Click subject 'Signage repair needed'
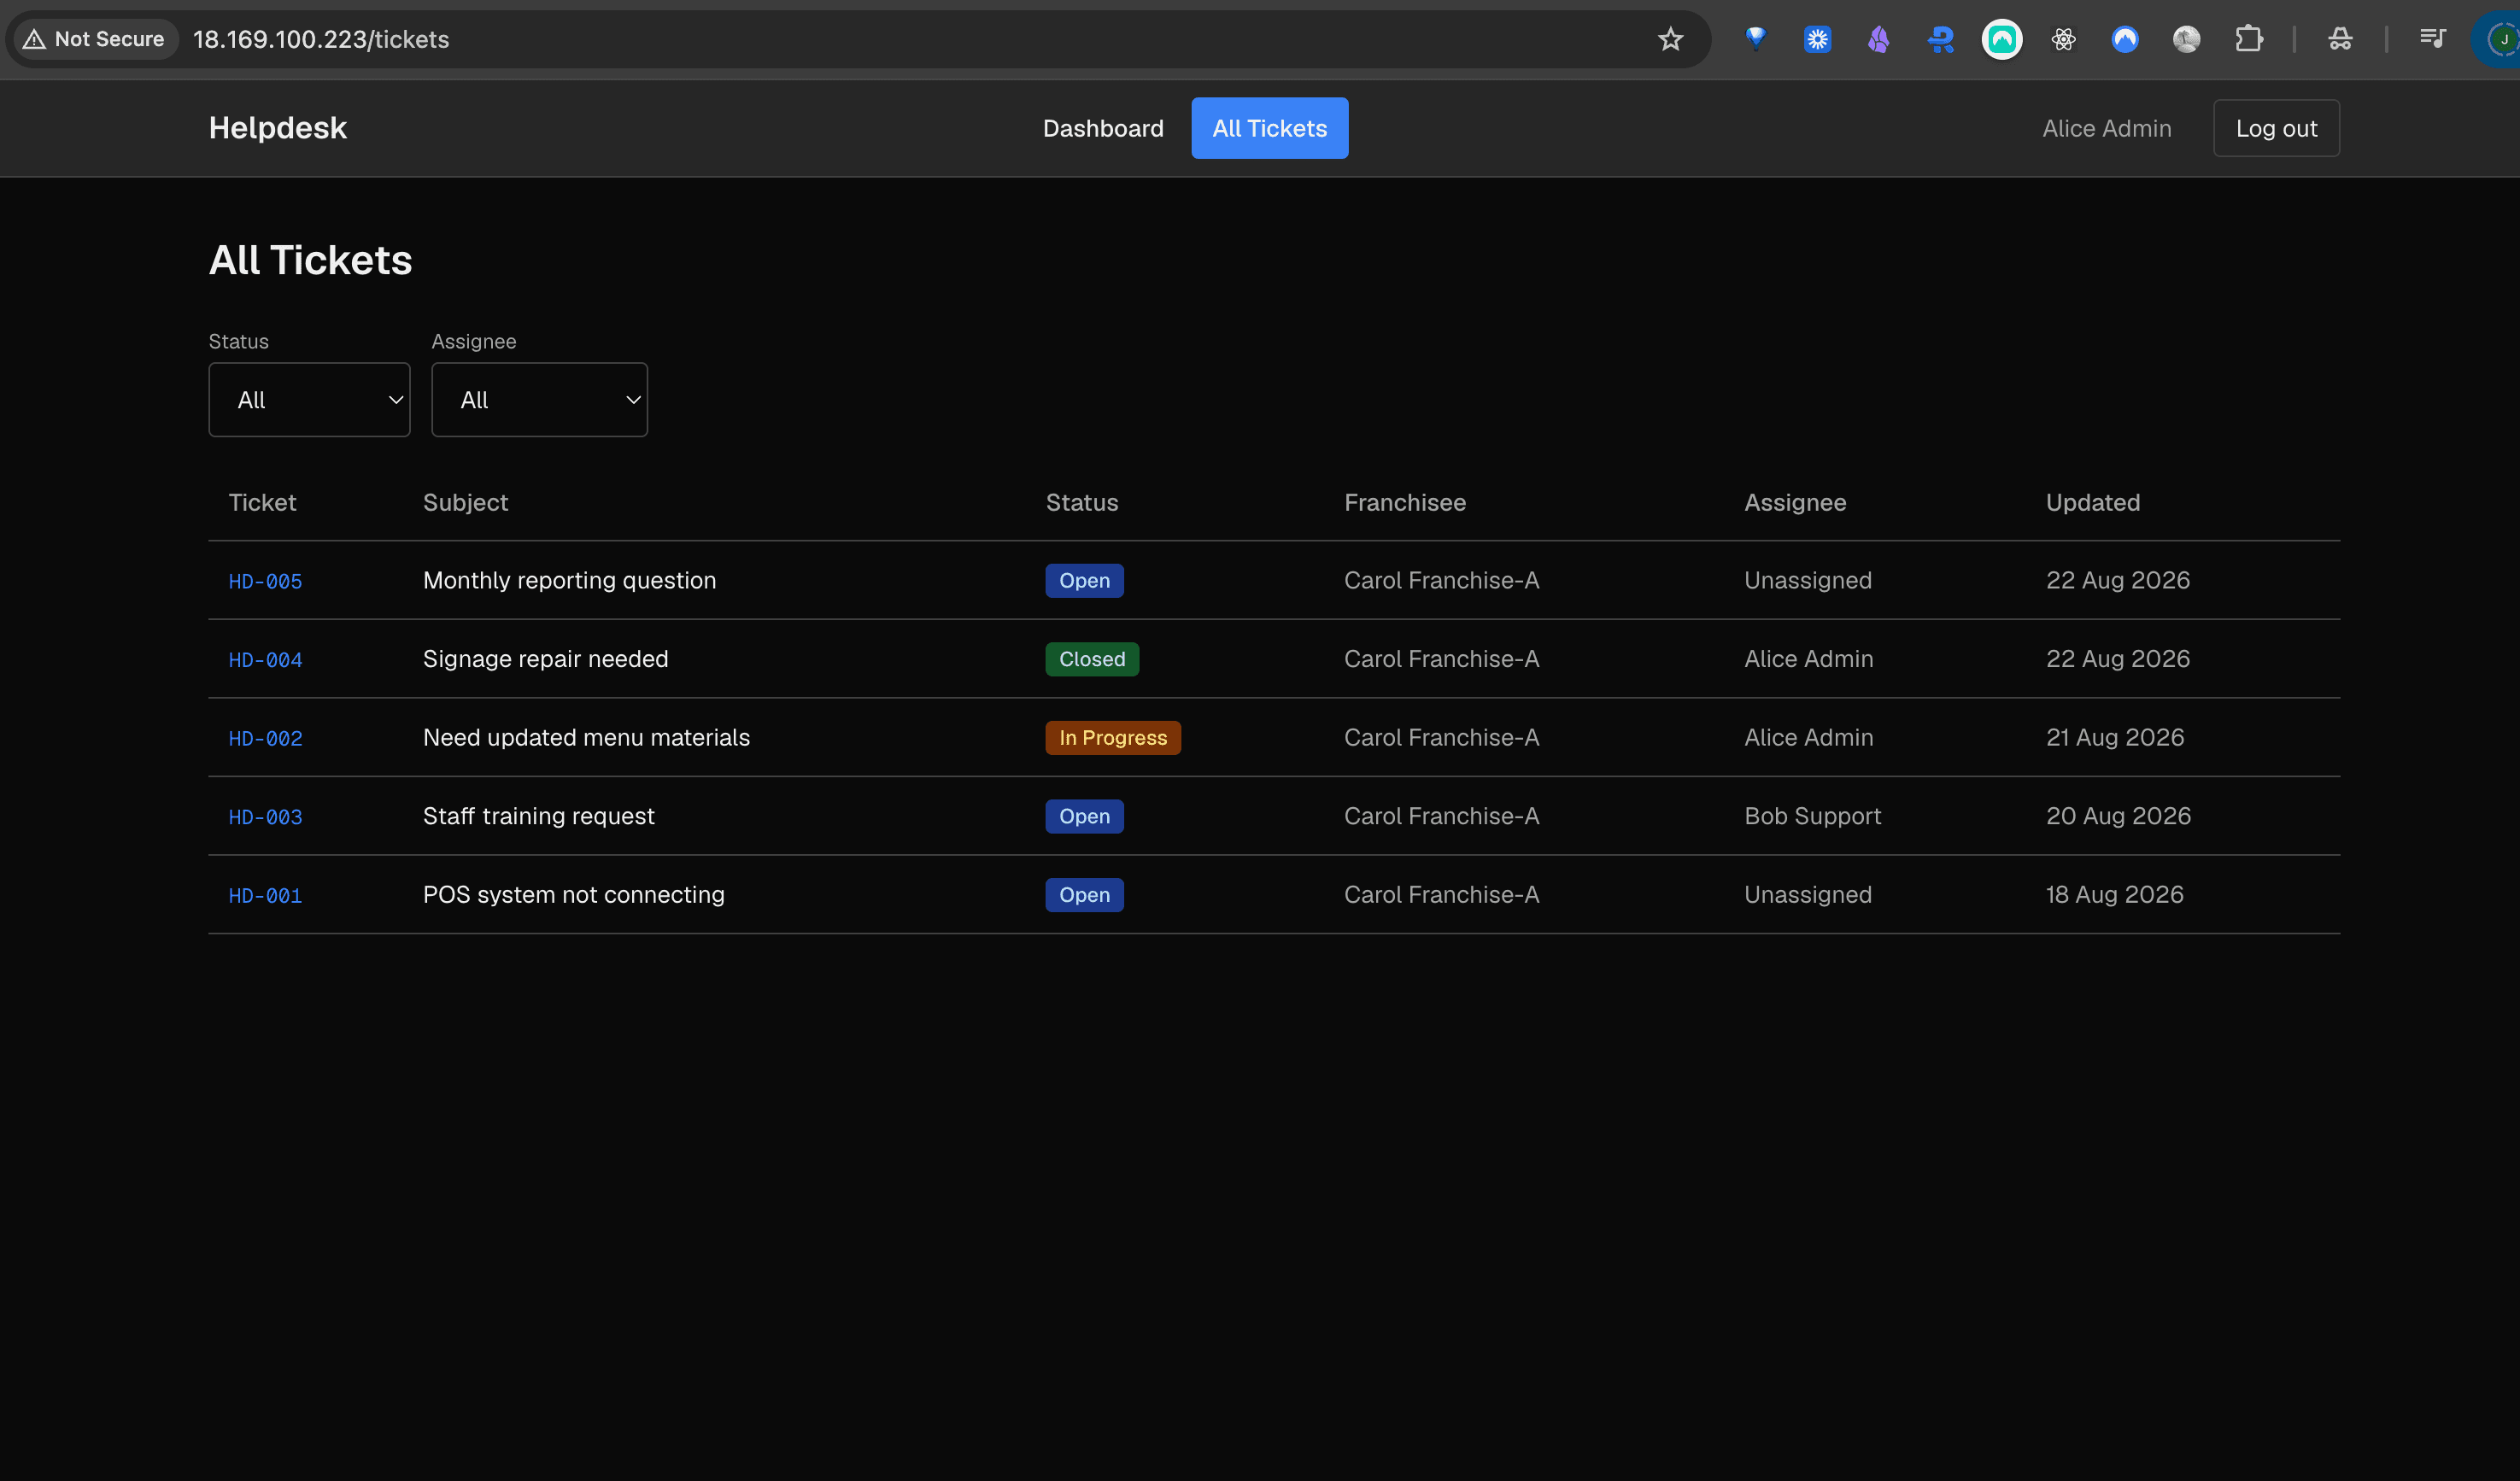This screenshot has height=1481, width=2520. pos(545,659)
